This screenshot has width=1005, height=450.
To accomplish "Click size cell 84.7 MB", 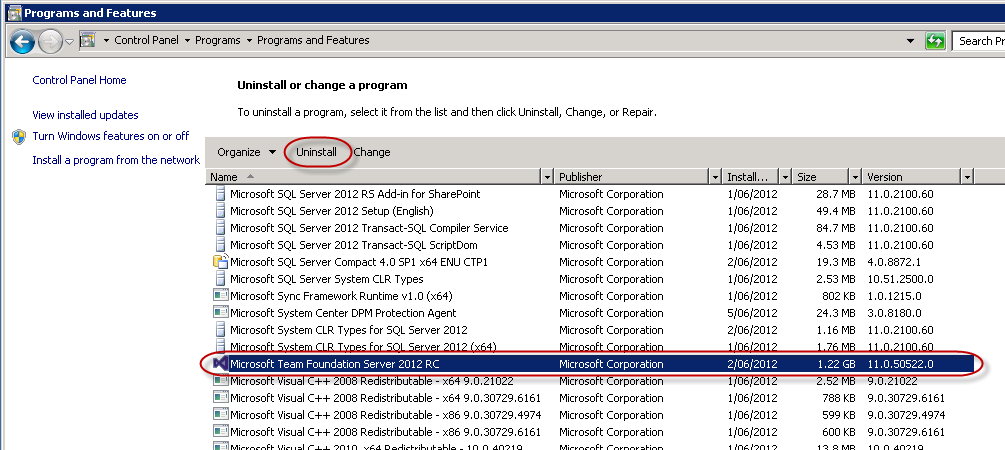I will pos(835,228).
